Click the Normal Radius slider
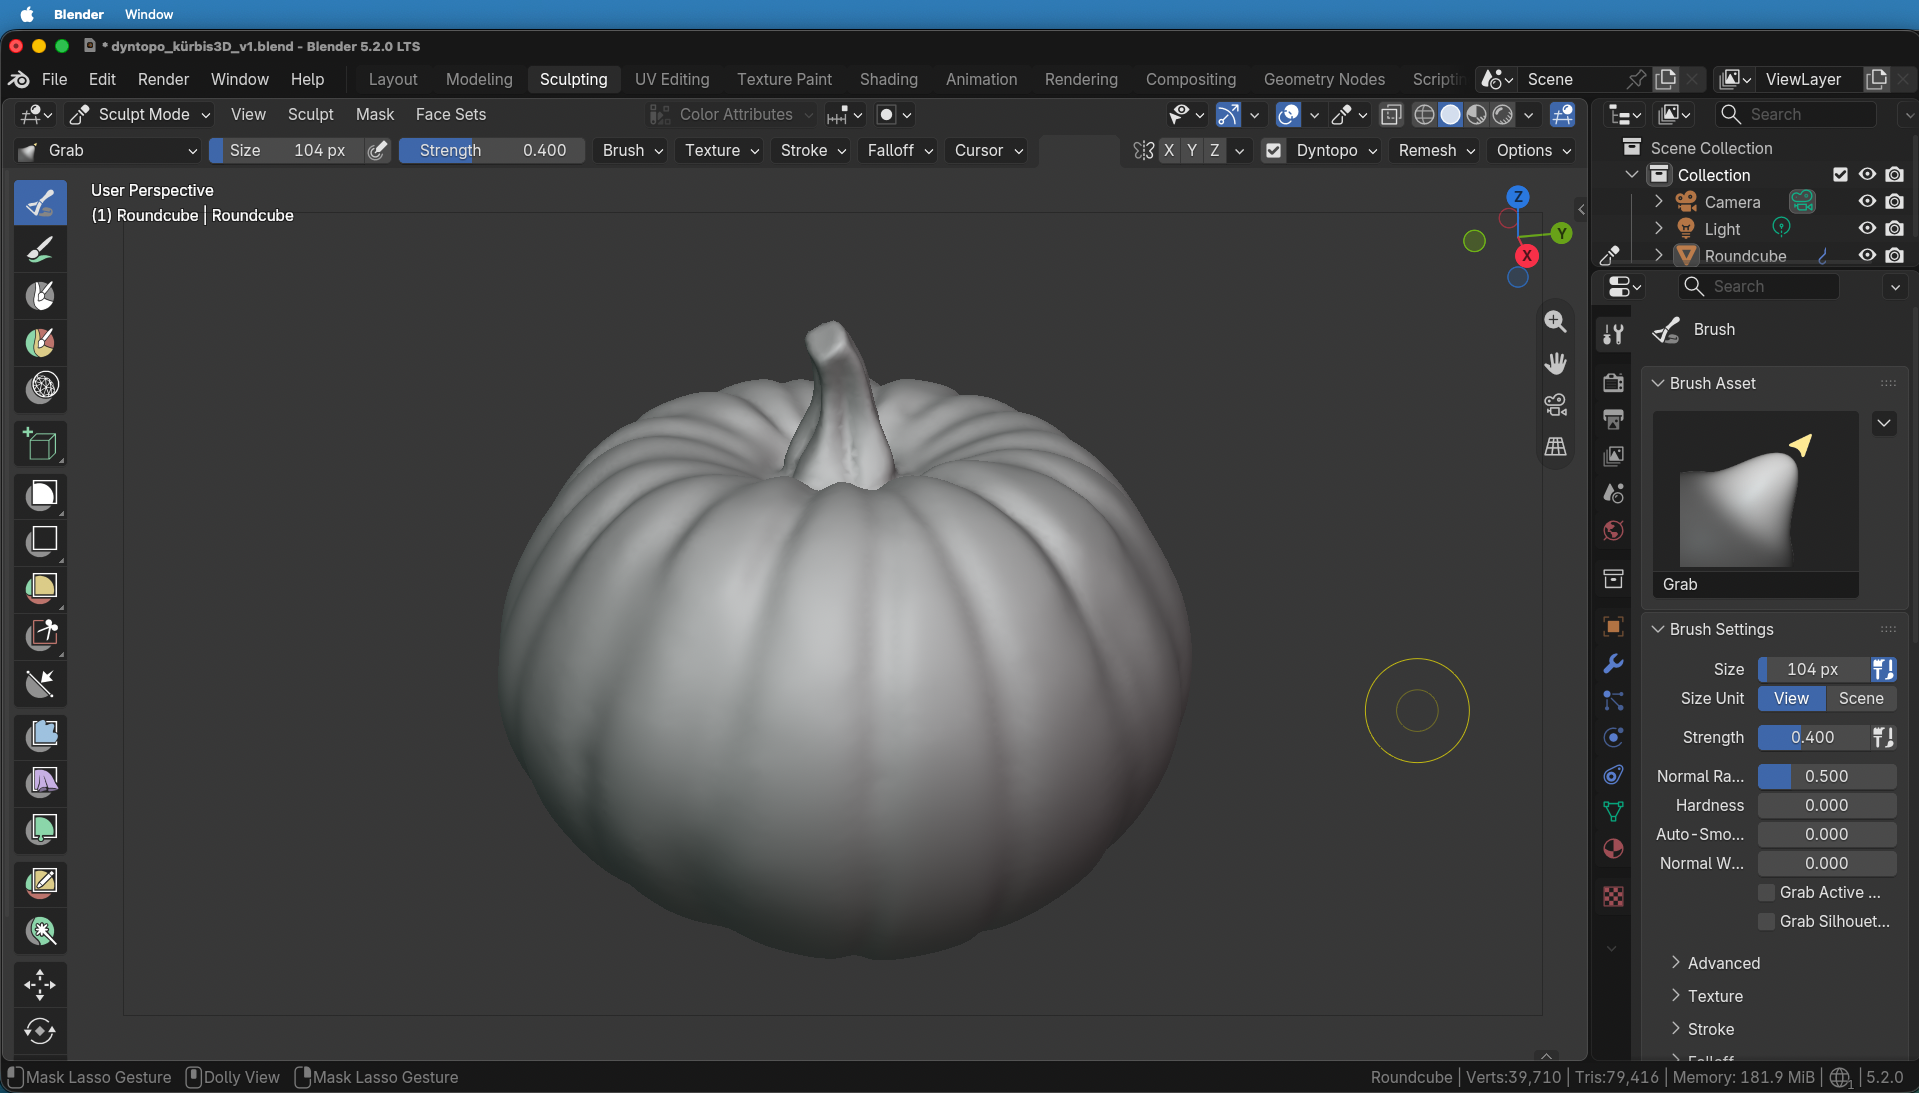The height and width of the screenshot is (1093, 1919). pos(1826,776)
